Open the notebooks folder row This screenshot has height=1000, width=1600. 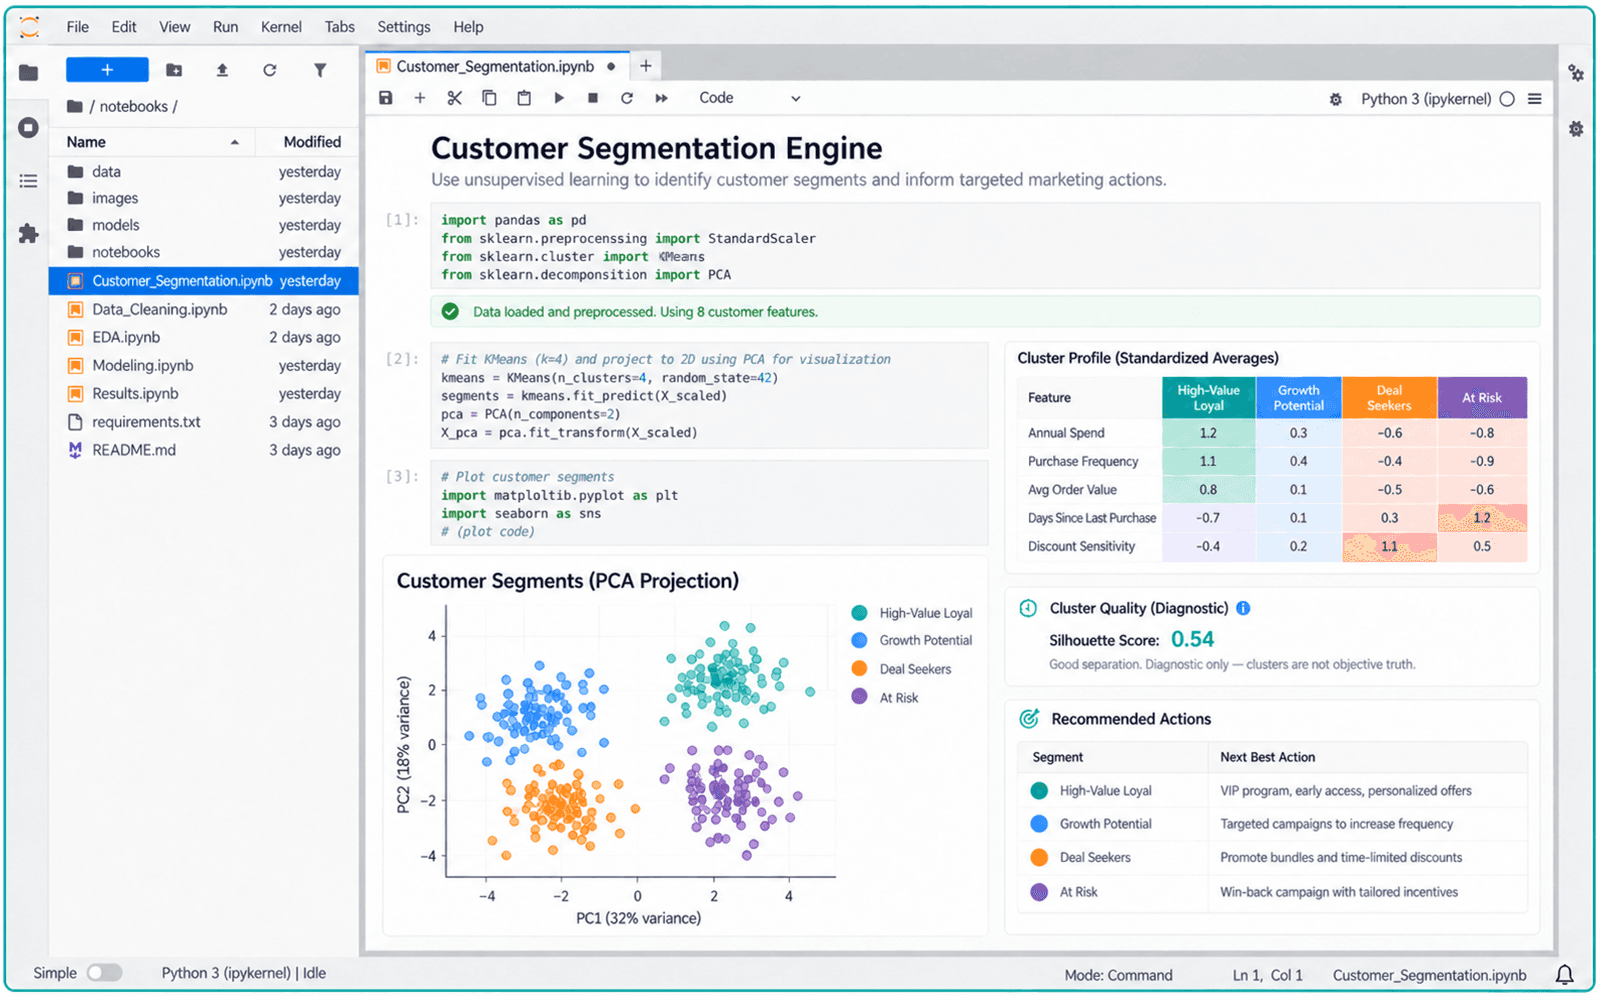pos(204,252)
